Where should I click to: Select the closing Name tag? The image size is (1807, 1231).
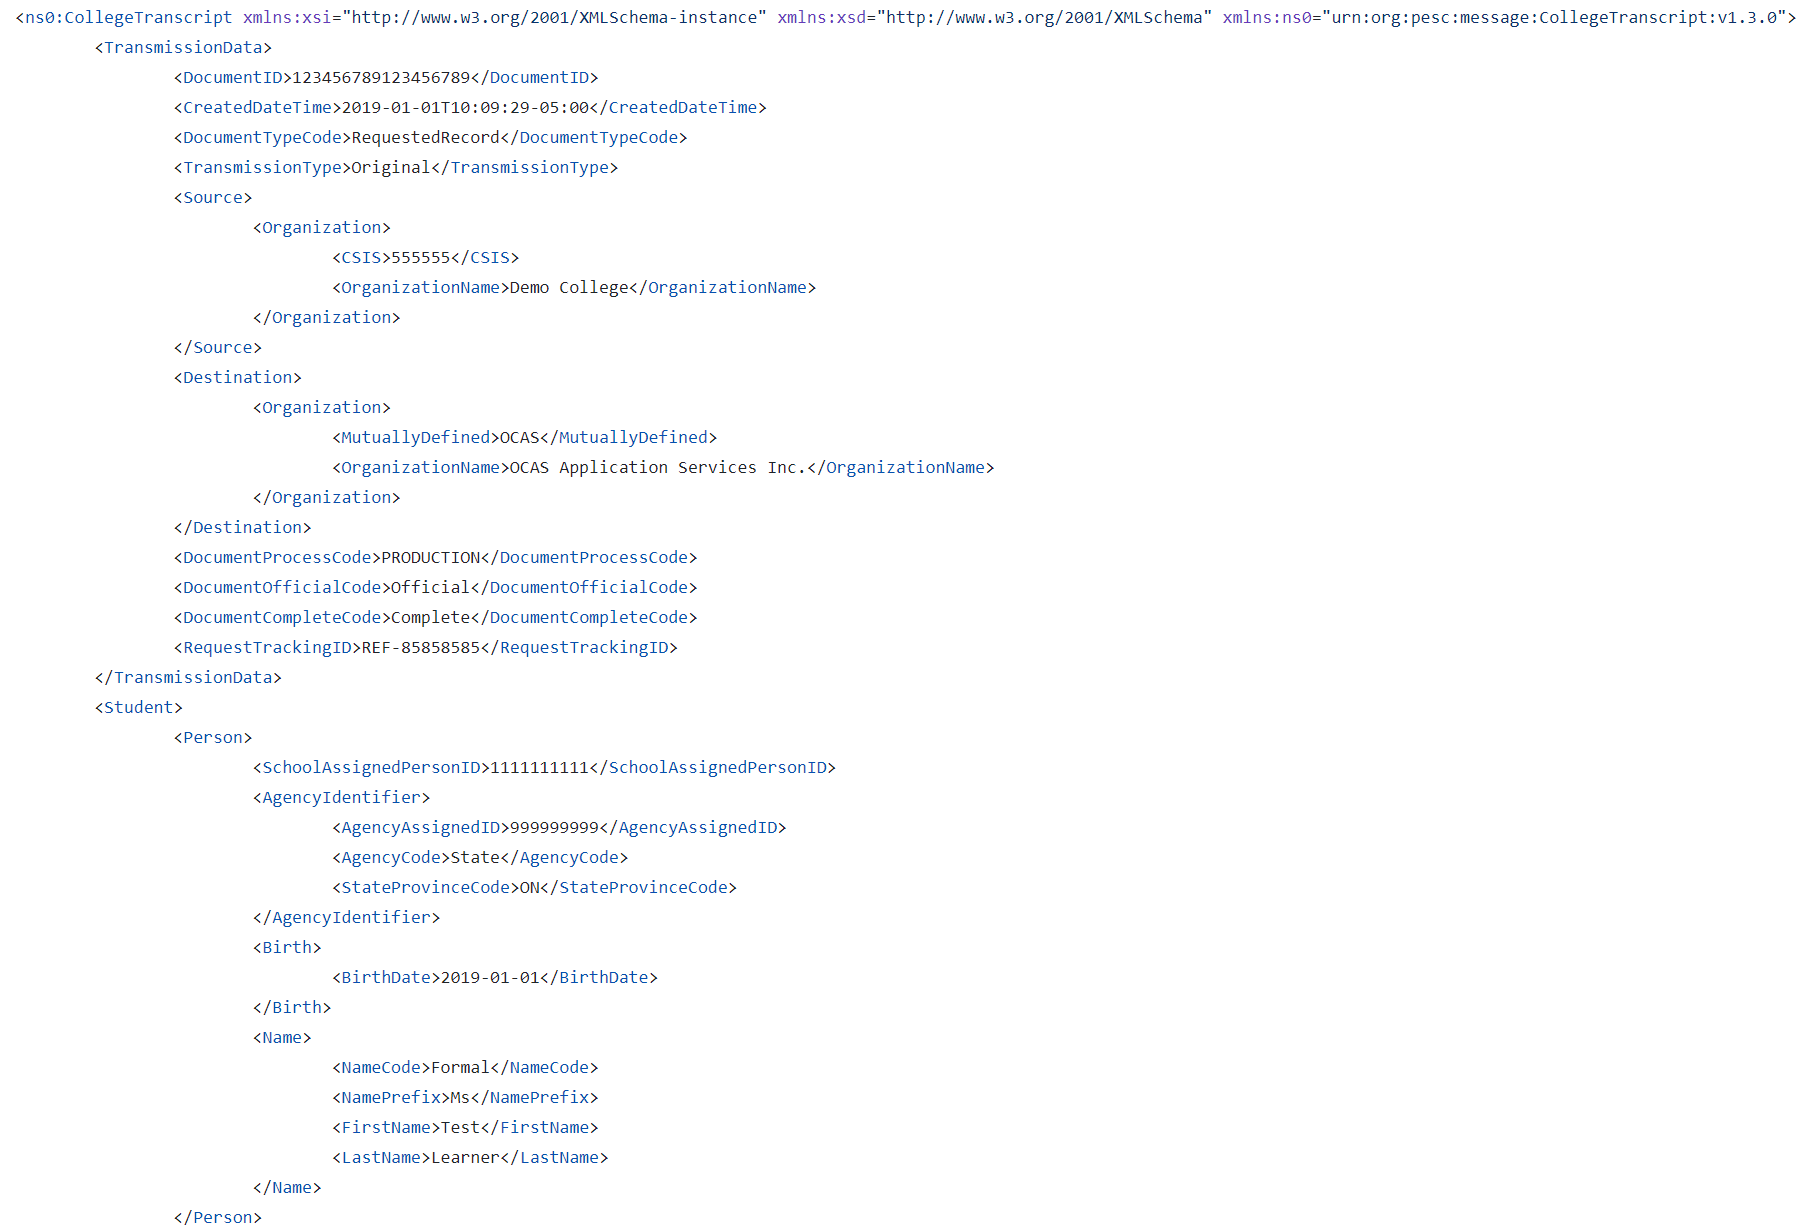287,1187
